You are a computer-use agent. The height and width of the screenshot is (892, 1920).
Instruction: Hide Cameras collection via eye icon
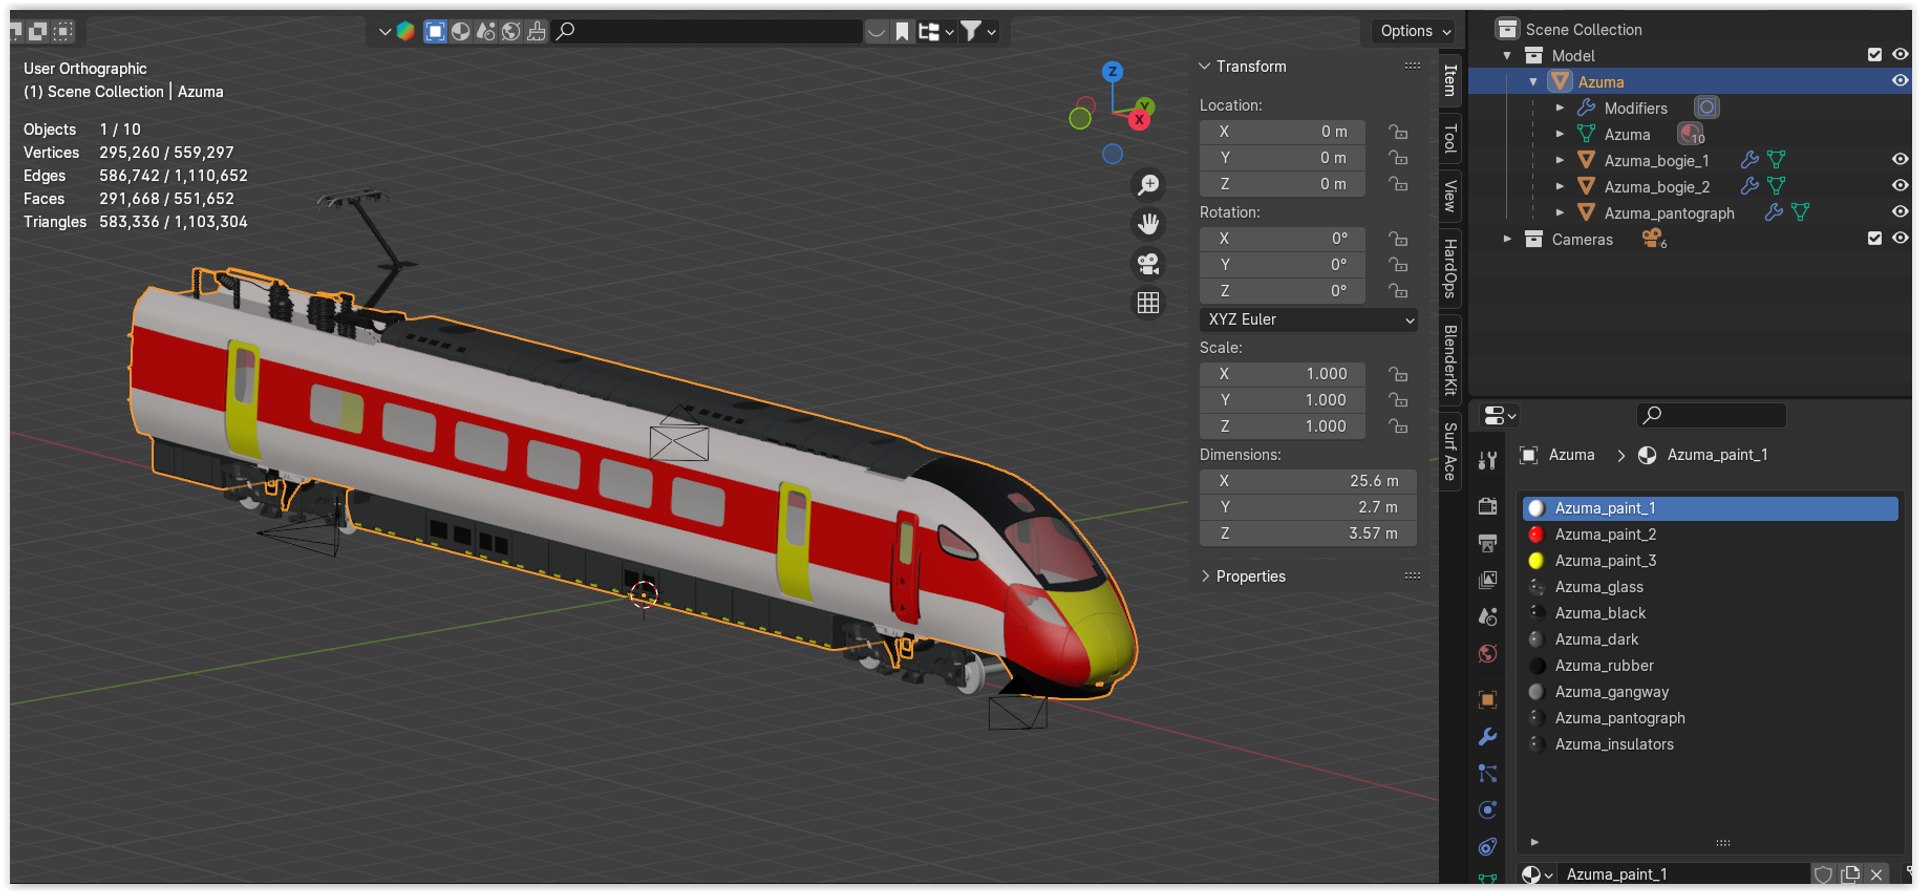click(x=1900, y=238)
